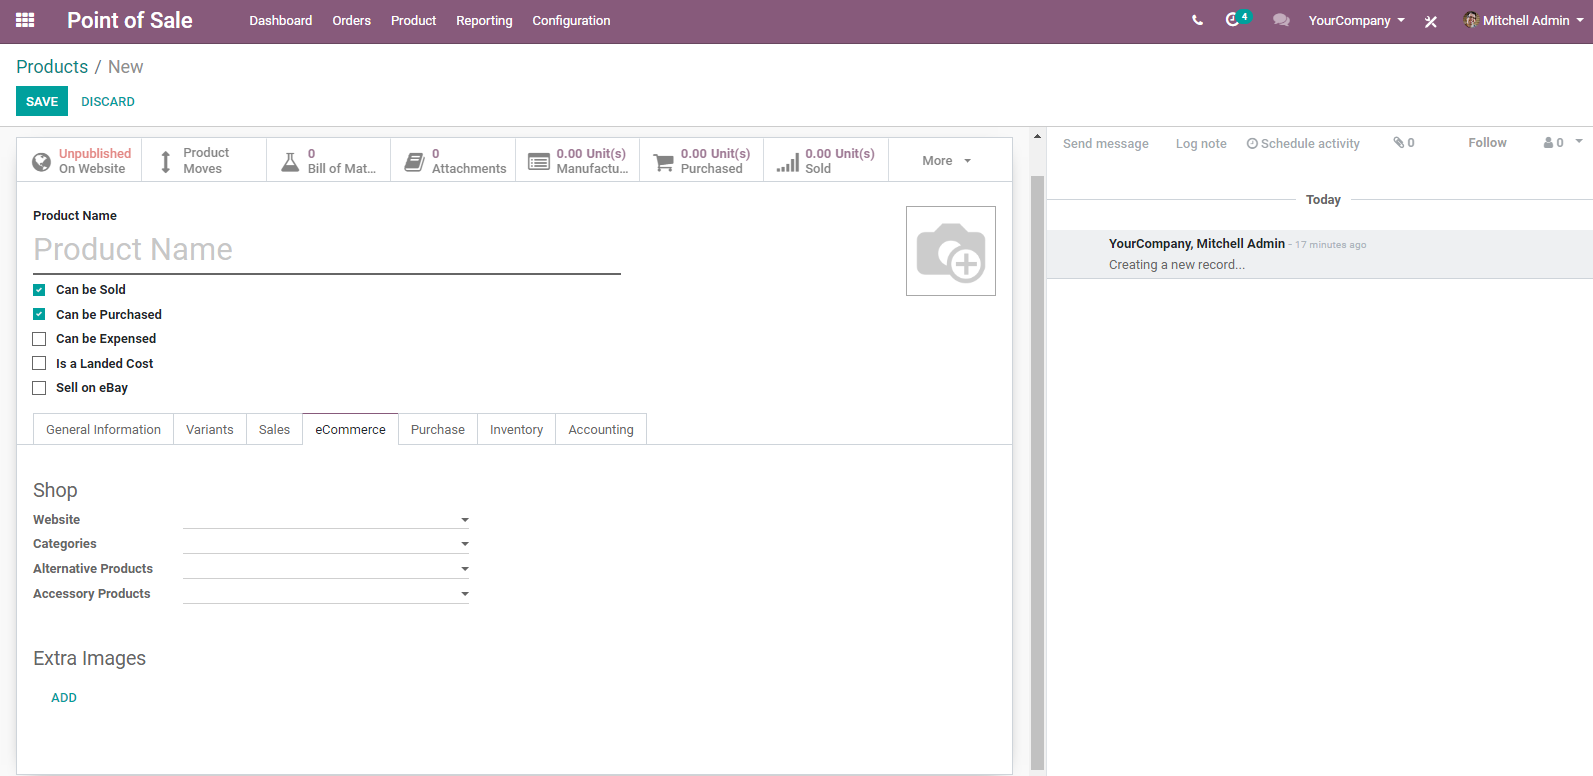Toggle the Can be Sold checkbox
This screenshot has height=776, width=1593.
[x=39, y=290]
